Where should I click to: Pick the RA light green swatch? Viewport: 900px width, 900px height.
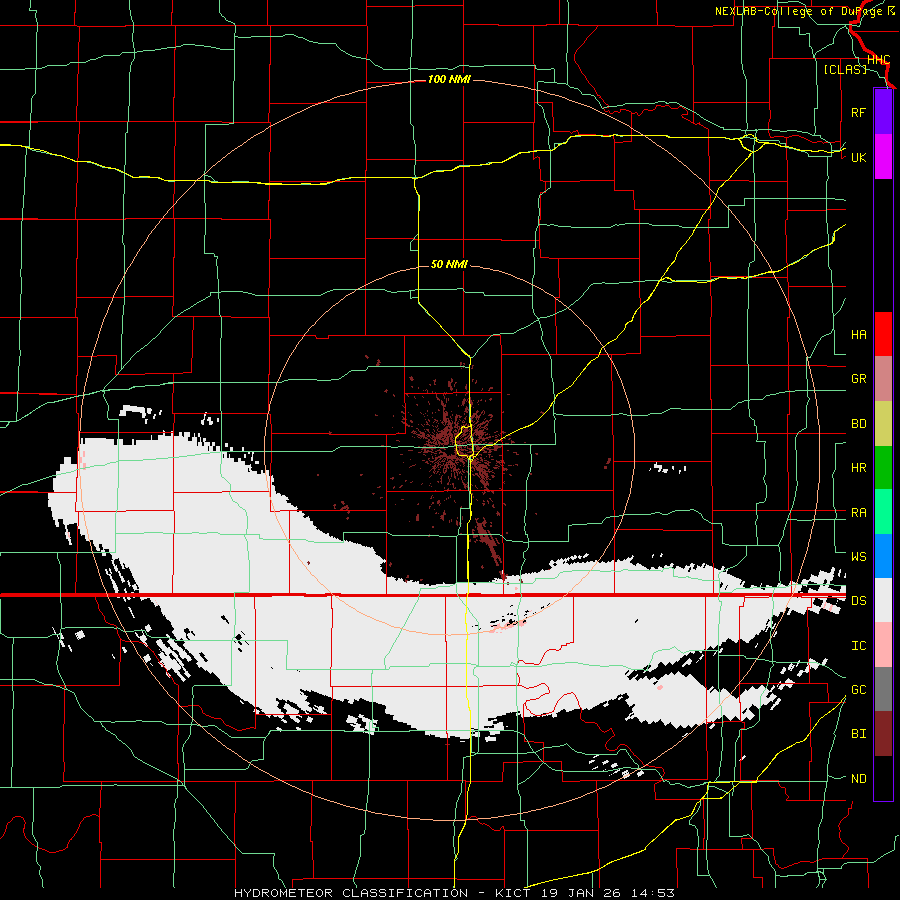tap(883, 512)
